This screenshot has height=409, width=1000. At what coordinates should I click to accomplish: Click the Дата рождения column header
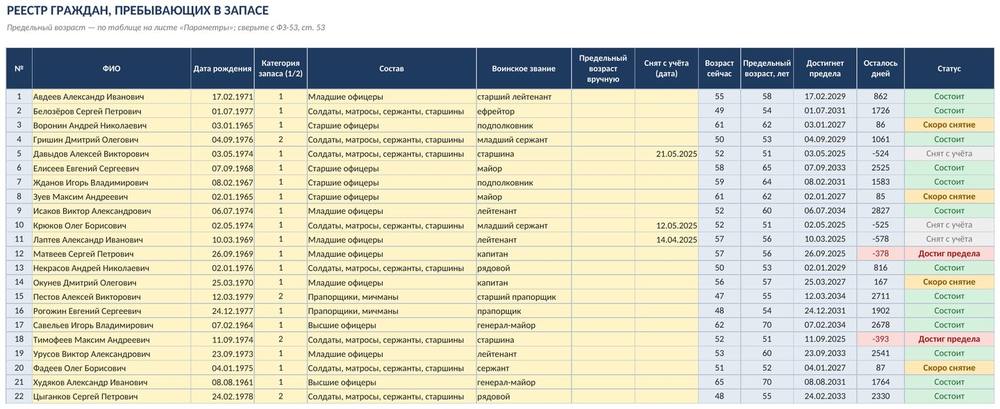[222, 69]
